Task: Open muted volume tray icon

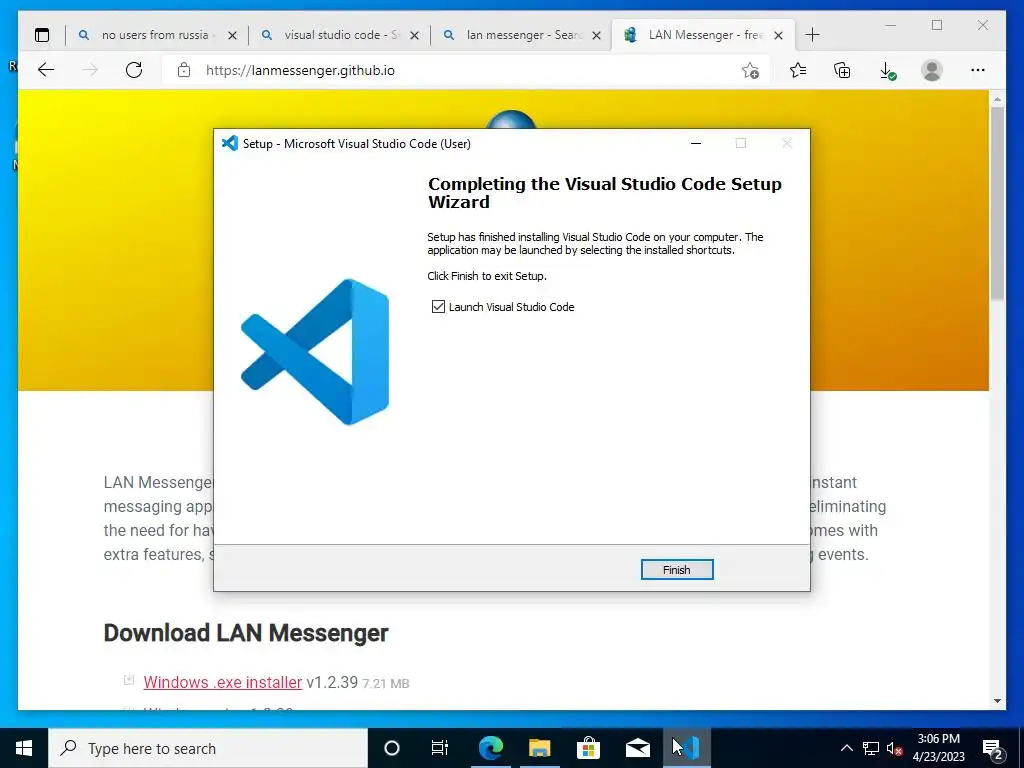Action: click(895, 748)
